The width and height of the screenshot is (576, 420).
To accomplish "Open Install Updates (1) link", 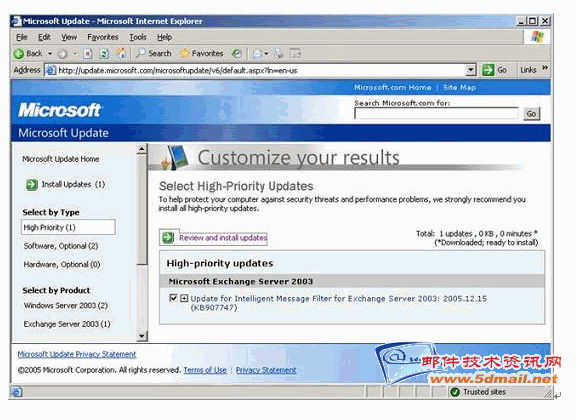I will 73,184.
